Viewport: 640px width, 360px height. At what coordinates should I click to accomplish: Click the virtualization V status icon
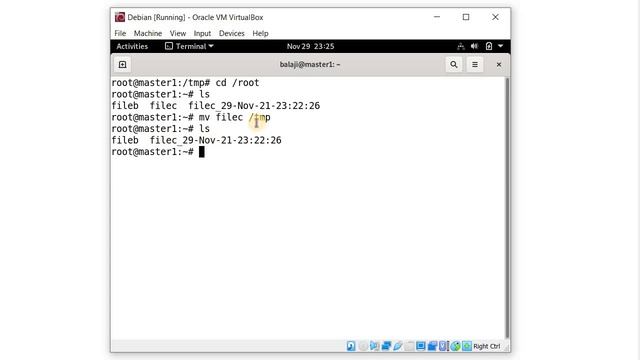pos(442,346)
